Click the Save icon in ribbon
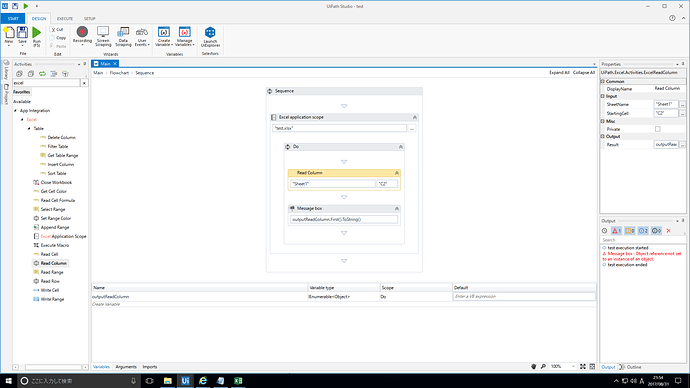Screen dimensions: 690x388 pos(22,33)
